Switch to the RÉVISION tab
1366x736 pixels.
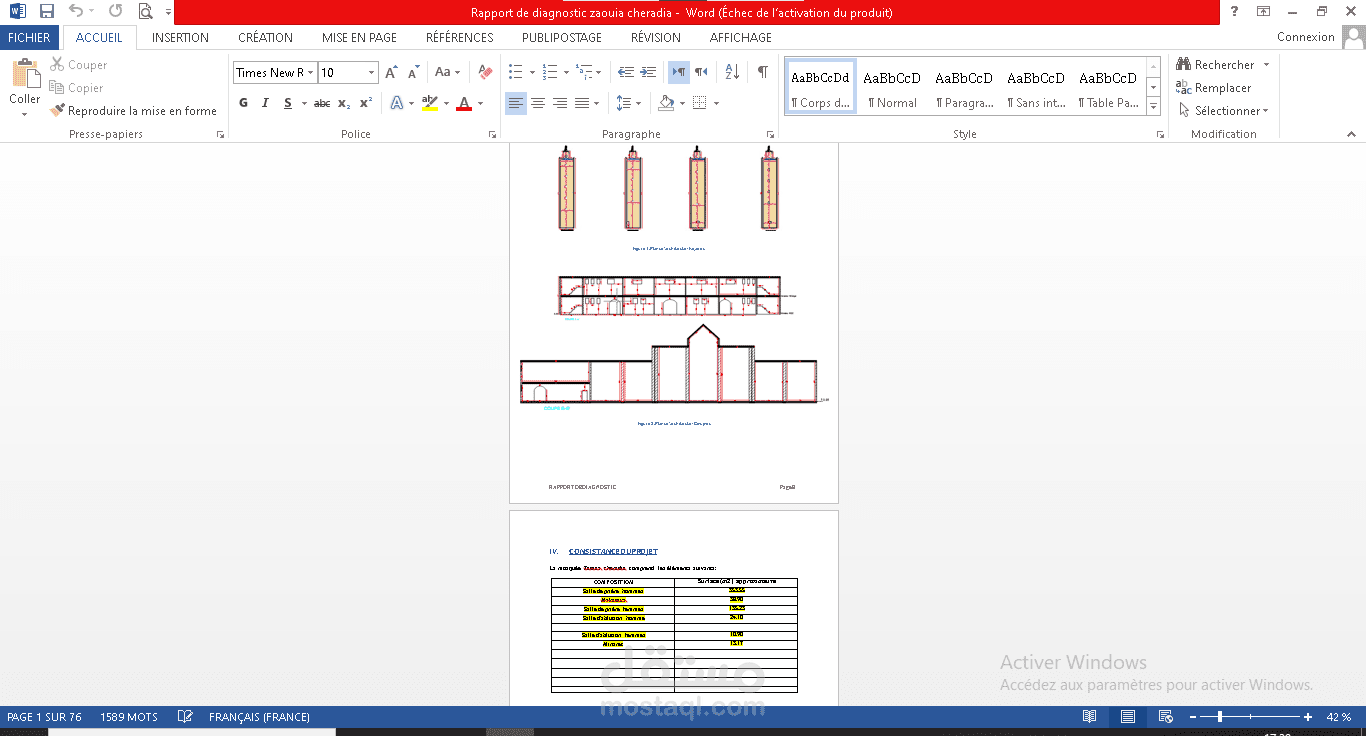point(655,37)
